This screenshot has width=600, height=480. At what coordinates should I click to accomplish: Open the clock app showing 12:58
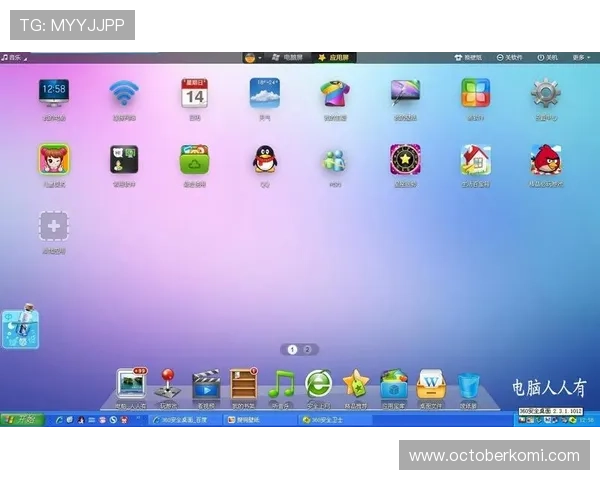pyautogui.click(x=54, y=93)
